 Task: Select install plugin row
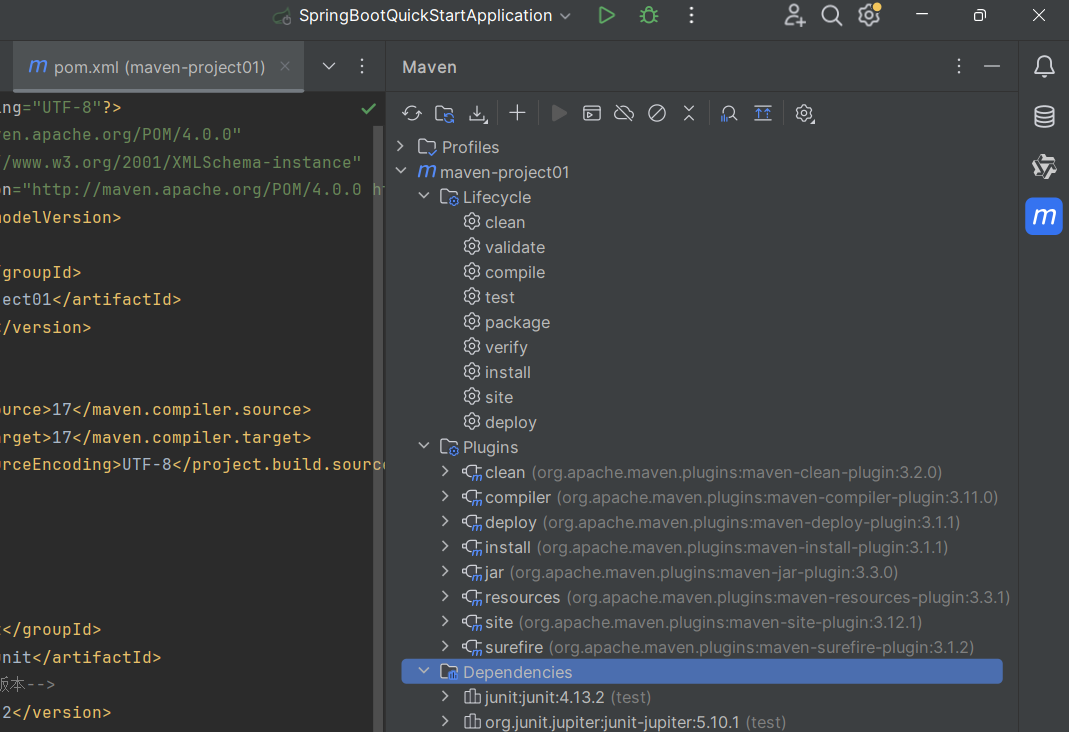[x=702, y=547]
